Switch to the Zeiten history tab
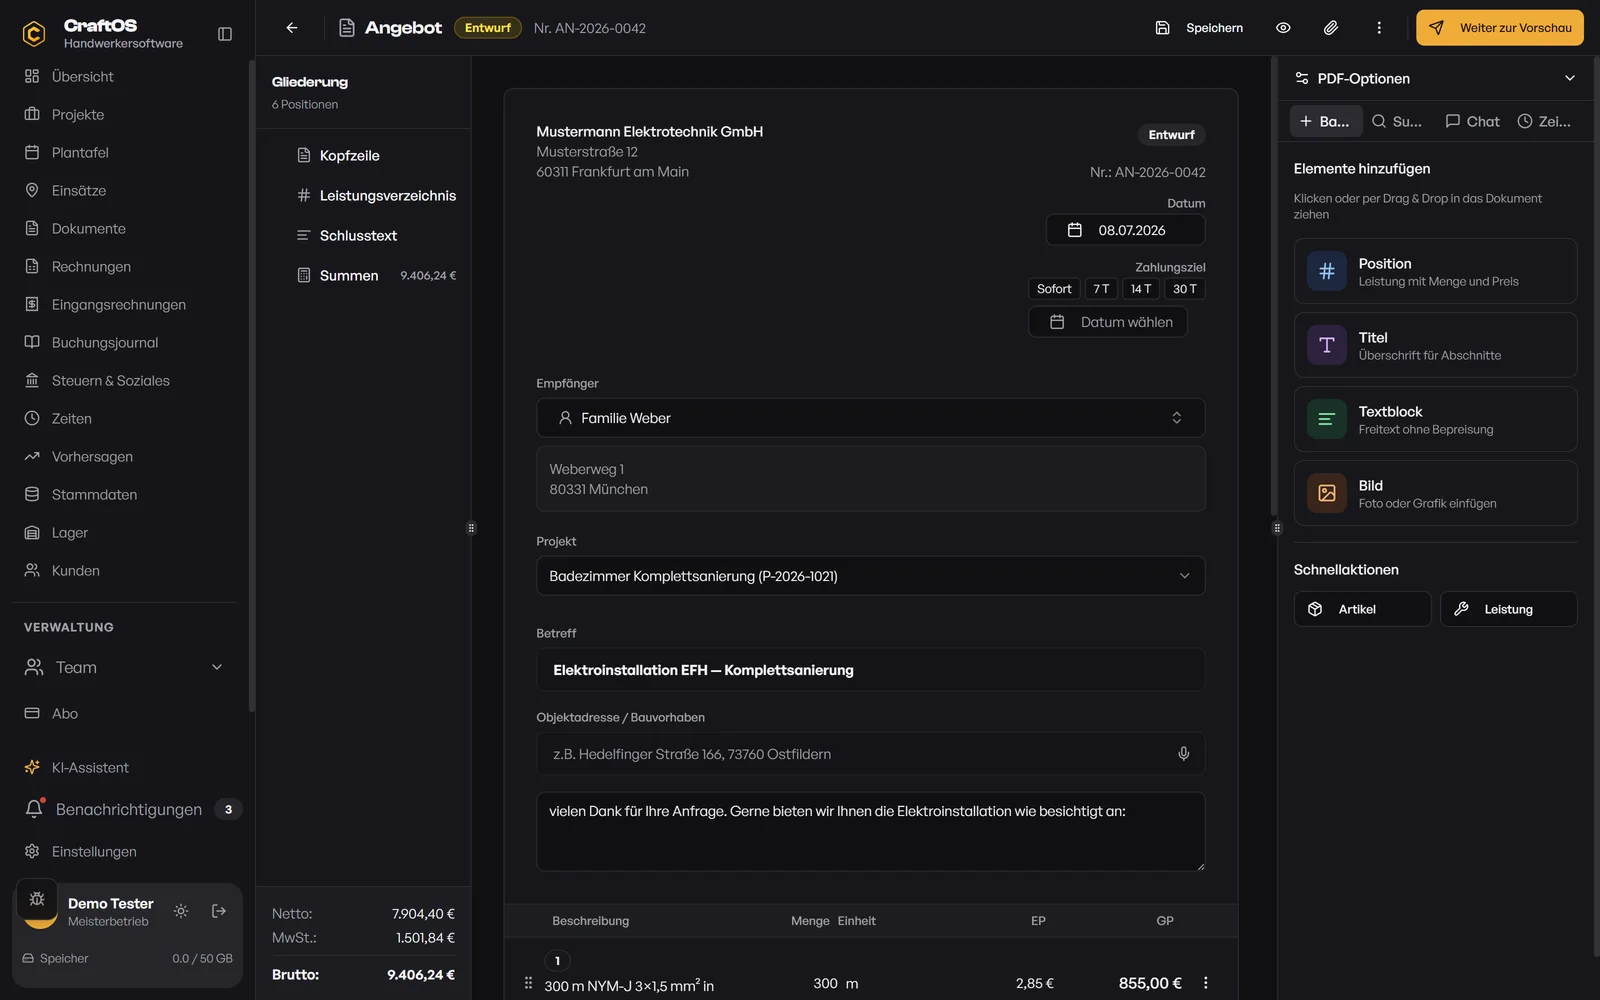The image size is (1600, 1000). [1545, 121]
